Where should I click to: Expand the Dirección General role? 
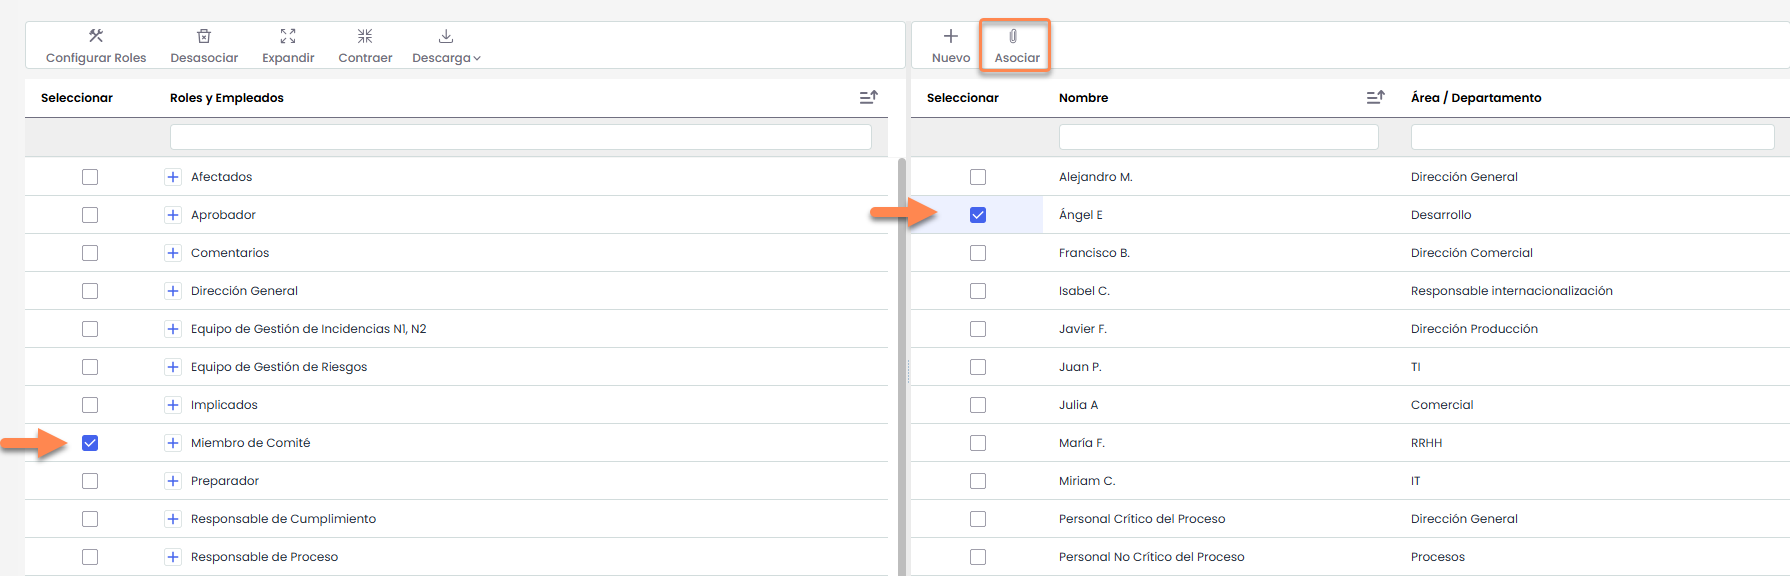173,291
